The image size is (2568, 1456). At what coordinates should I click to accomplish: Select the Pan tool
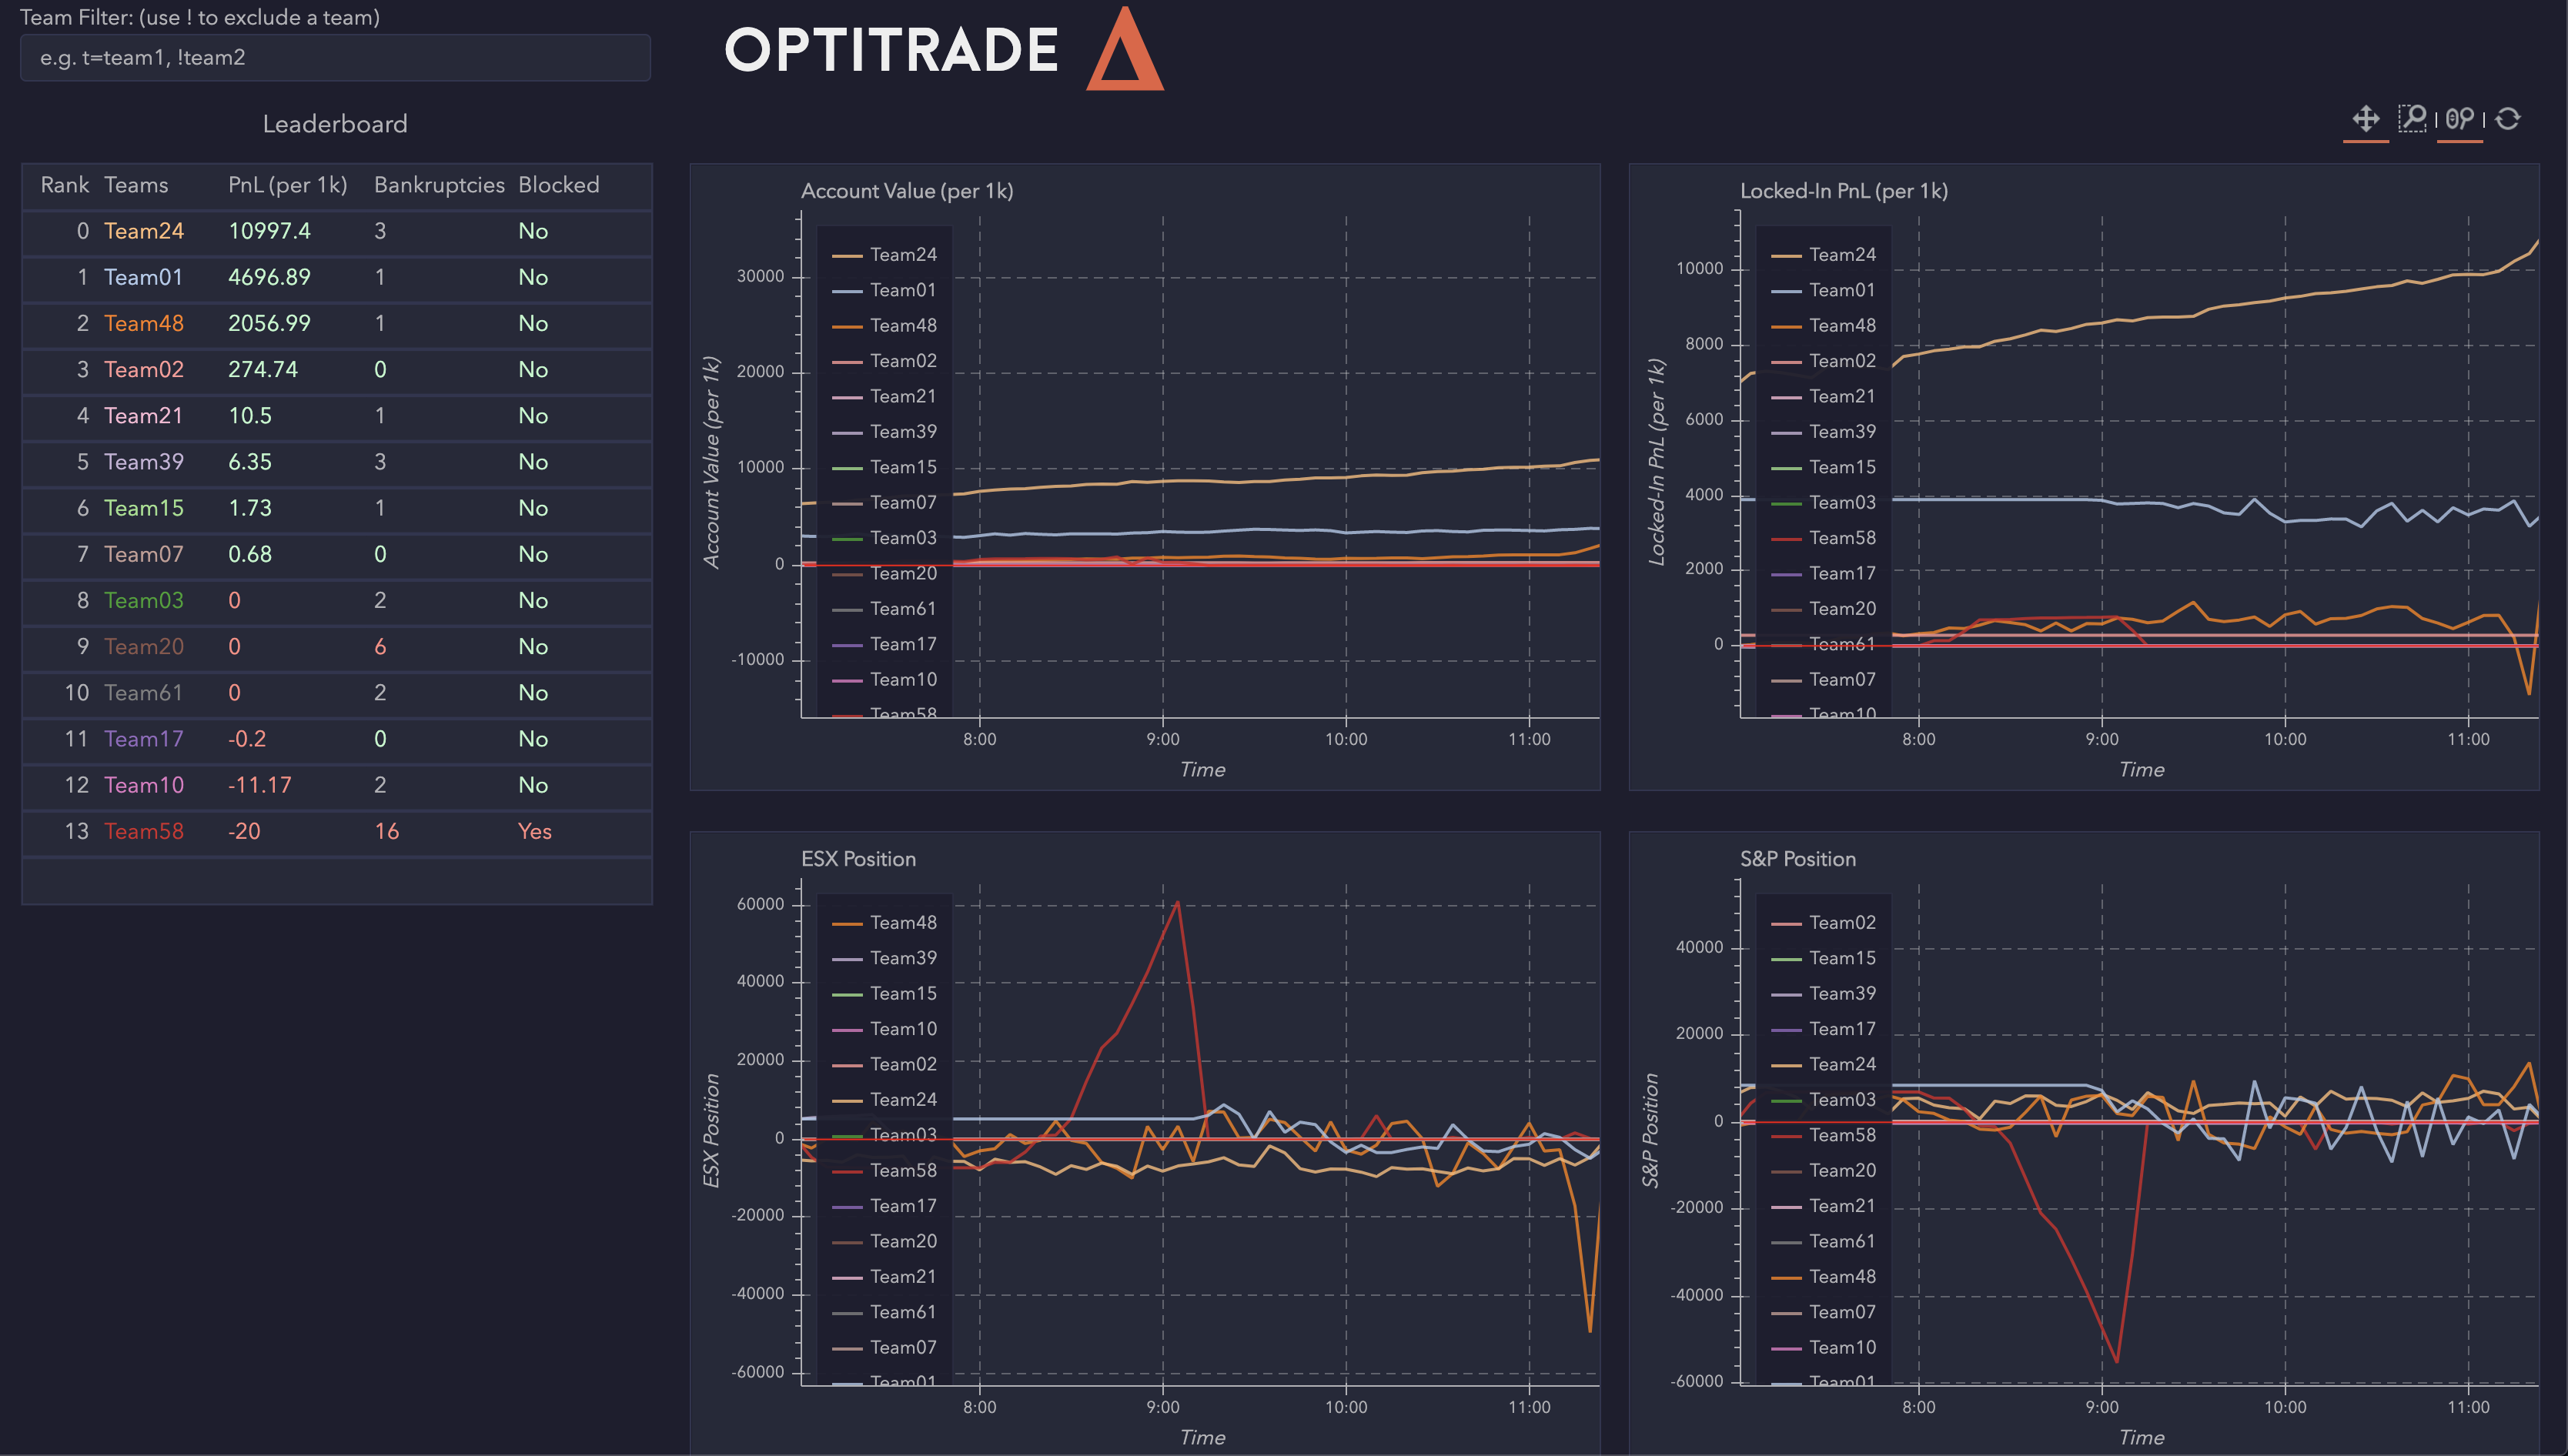click(2365, 119)
